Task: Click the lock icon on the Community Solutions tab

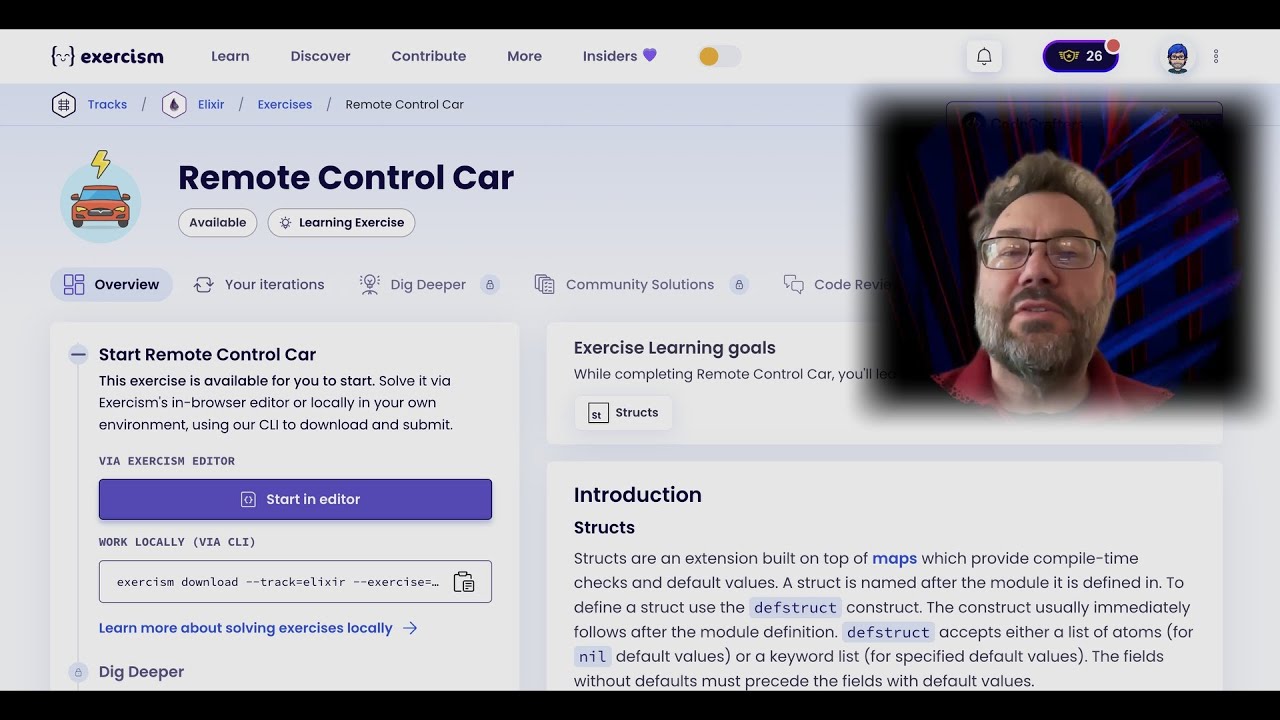Action: [x=739, y=285]
